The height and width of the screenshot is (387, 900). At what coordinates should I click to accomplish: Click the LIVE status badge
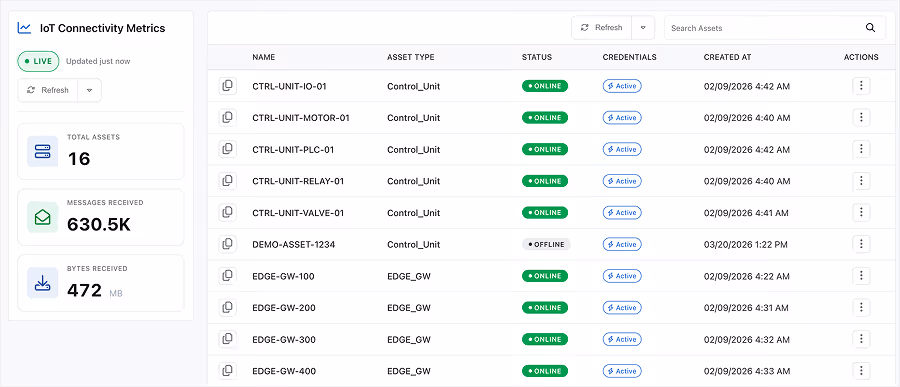(38, 61)
